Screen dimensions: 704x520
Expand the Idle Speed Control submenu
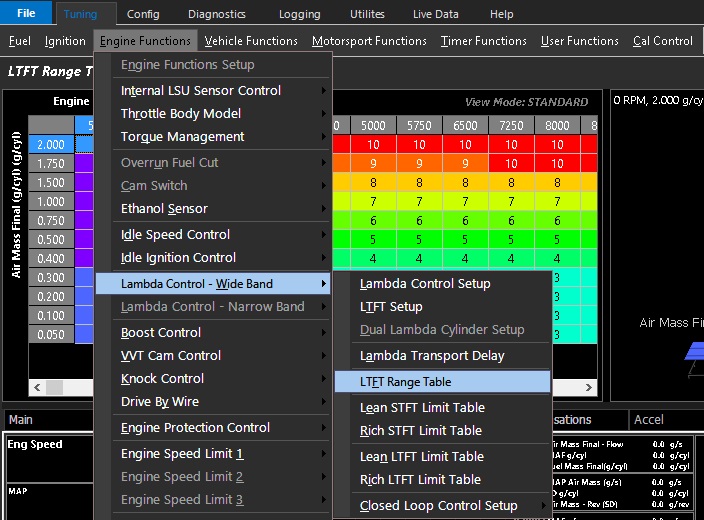pyautogui.click(x=213, y=235)
